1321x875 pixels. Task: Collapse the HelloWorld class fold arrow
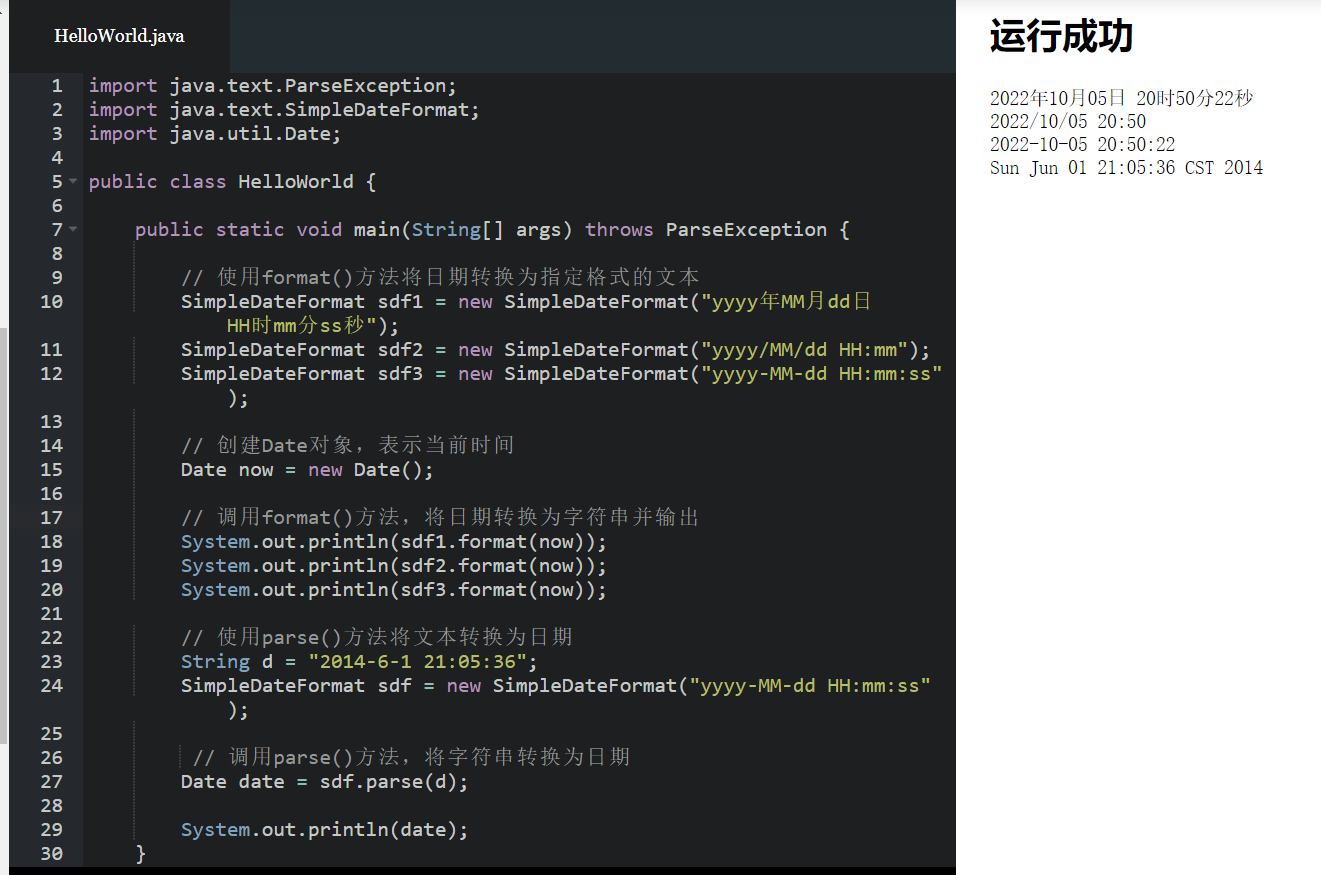73,182
